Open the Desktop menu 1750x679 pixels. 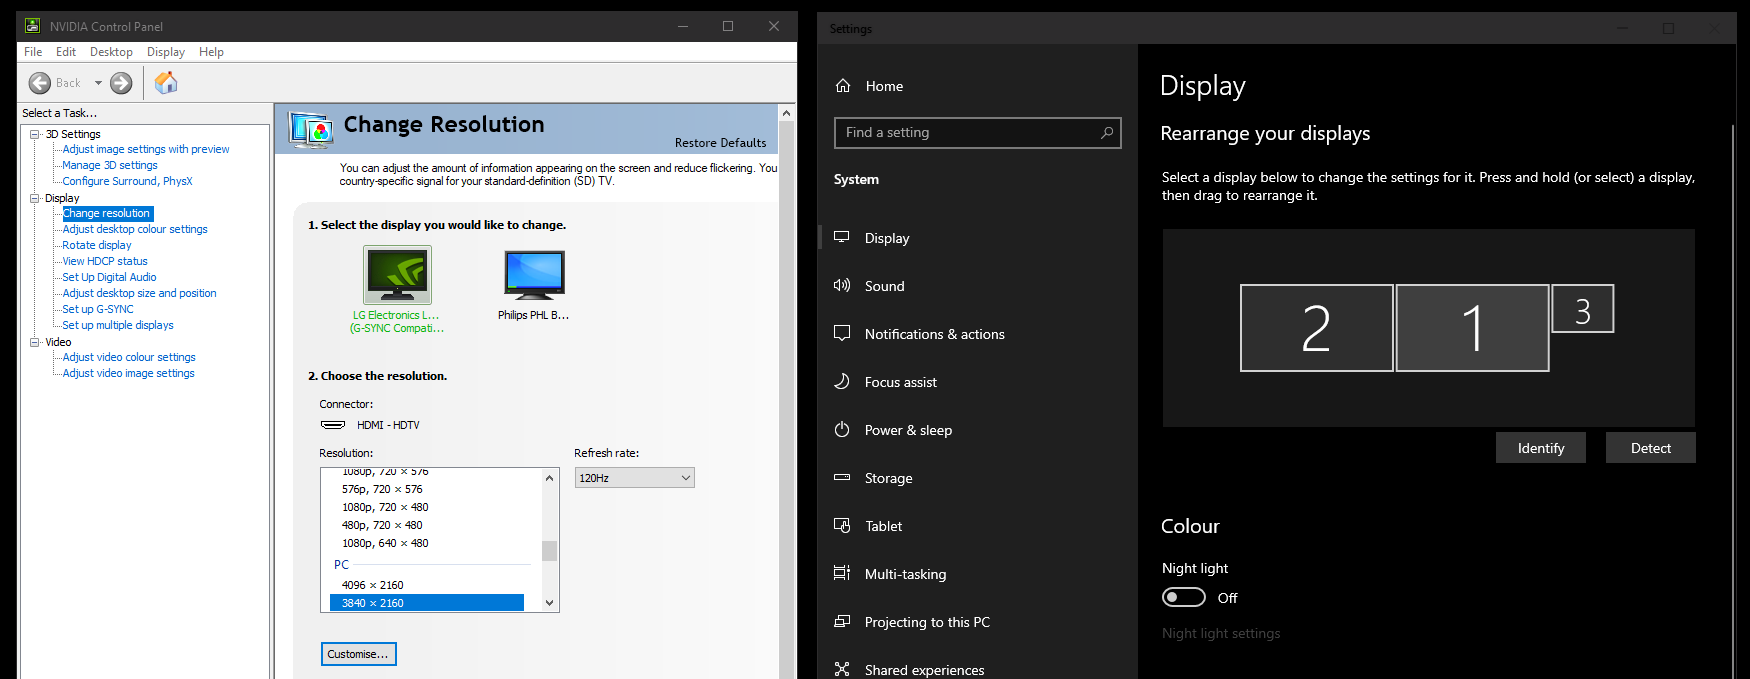tap(111, 52)
